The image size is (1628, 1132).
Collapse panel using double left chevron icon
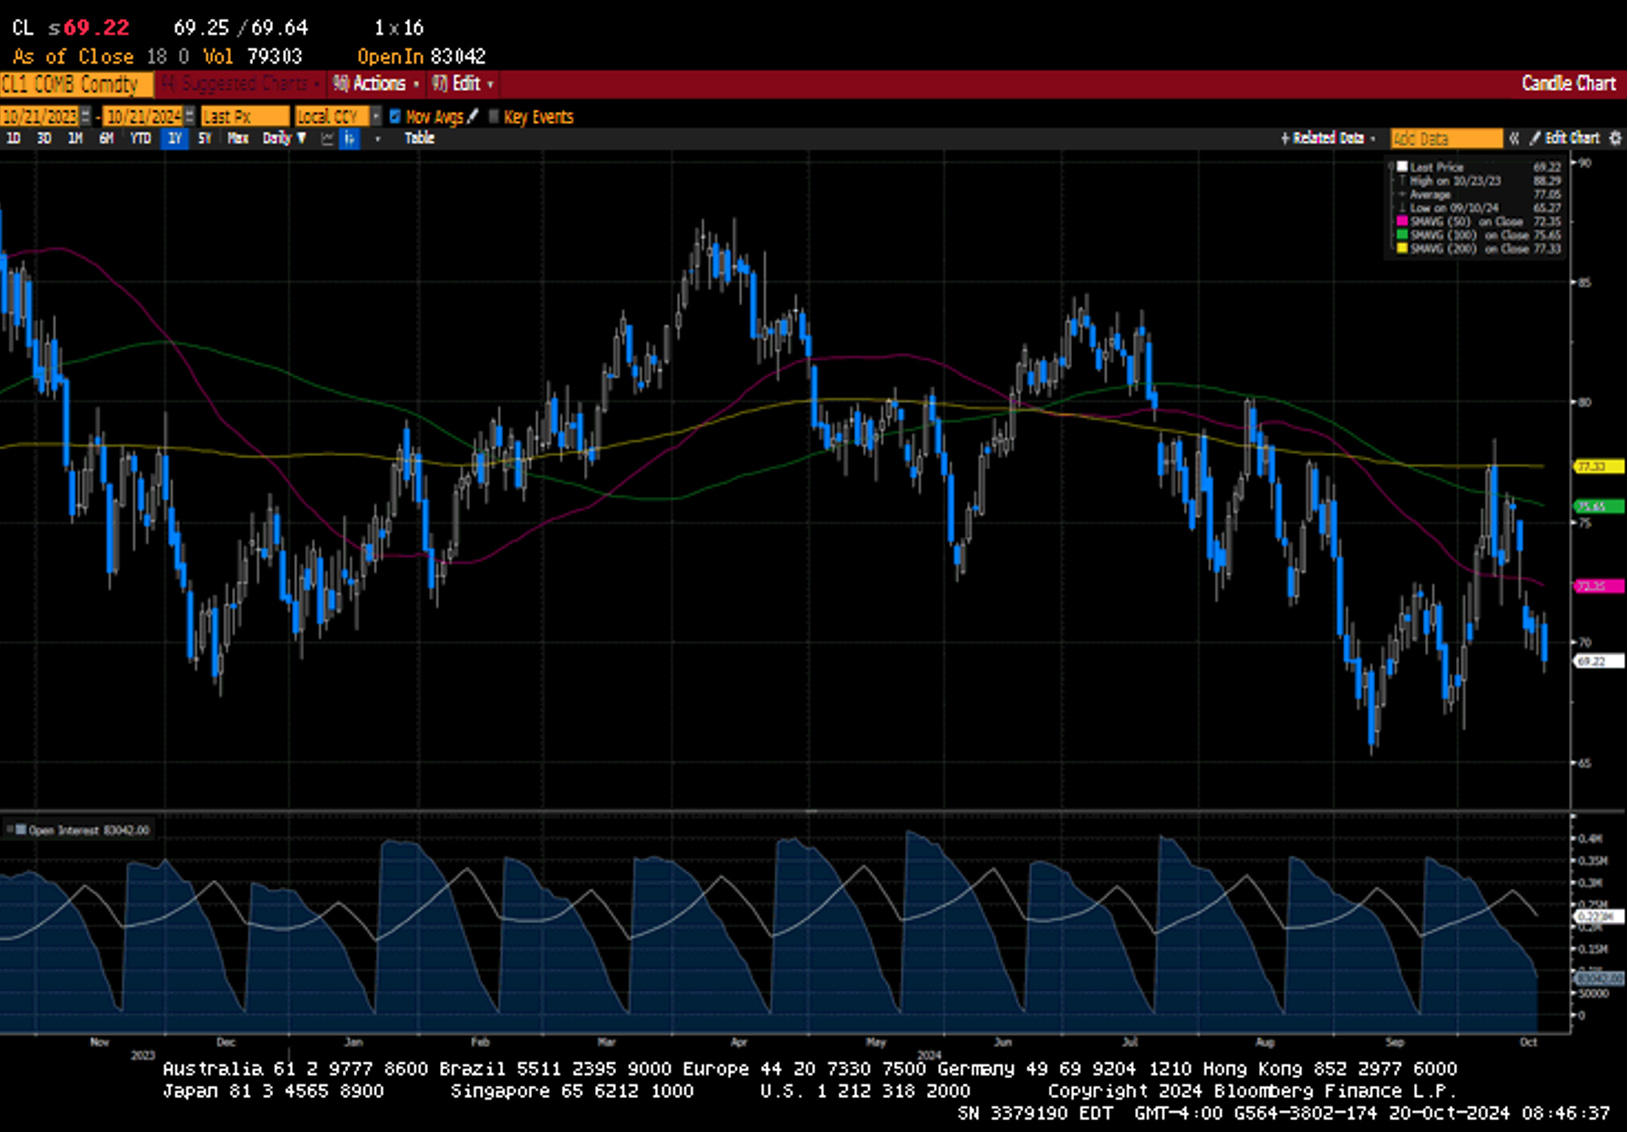pos(1514,138)
